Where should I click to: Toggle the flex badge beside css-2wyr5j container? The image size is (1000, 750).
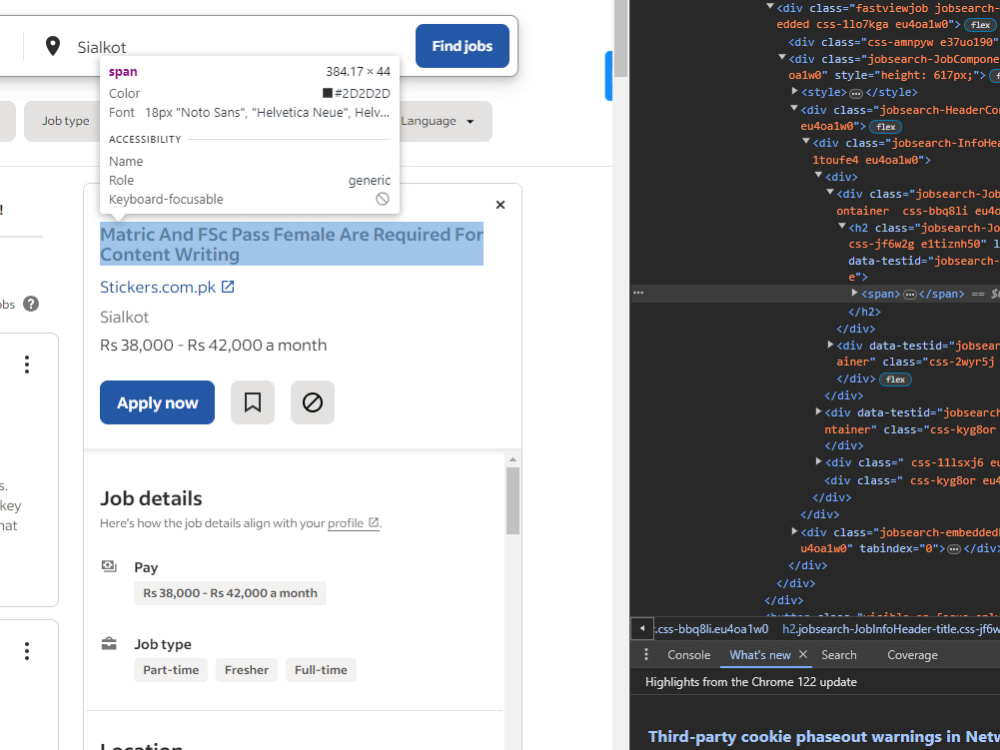click(895, 379)
